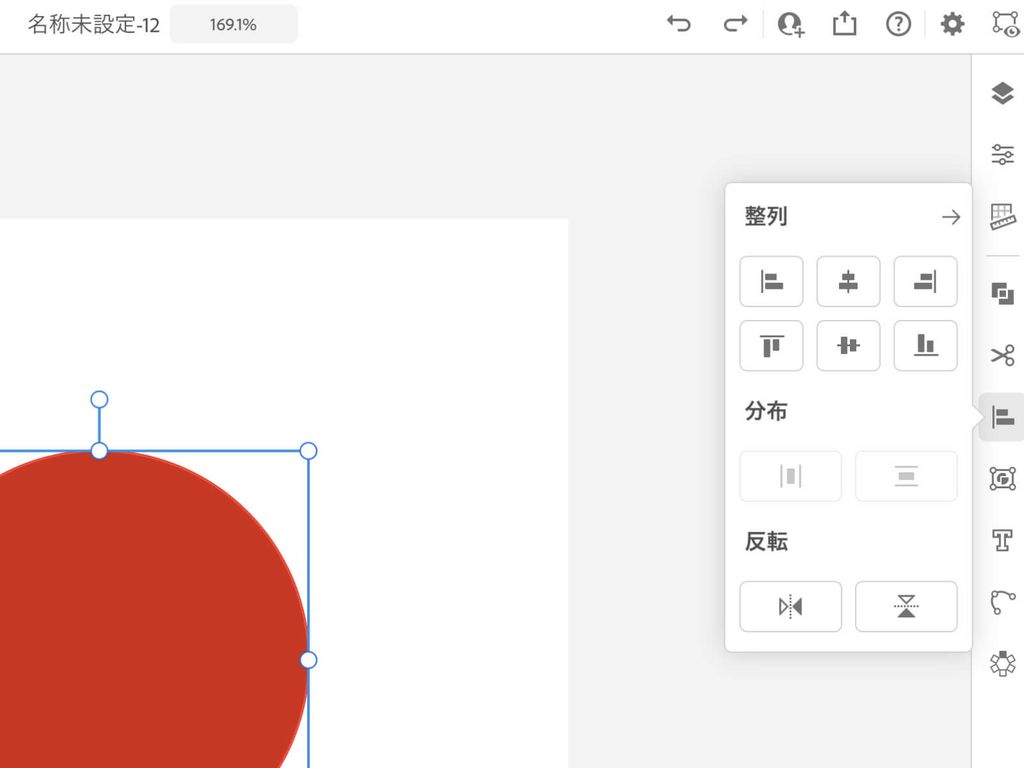The width and height of the screenshot is (1024, 768).
Task: Invite collaborators with the add-person icon
Action: pos(791,24)
